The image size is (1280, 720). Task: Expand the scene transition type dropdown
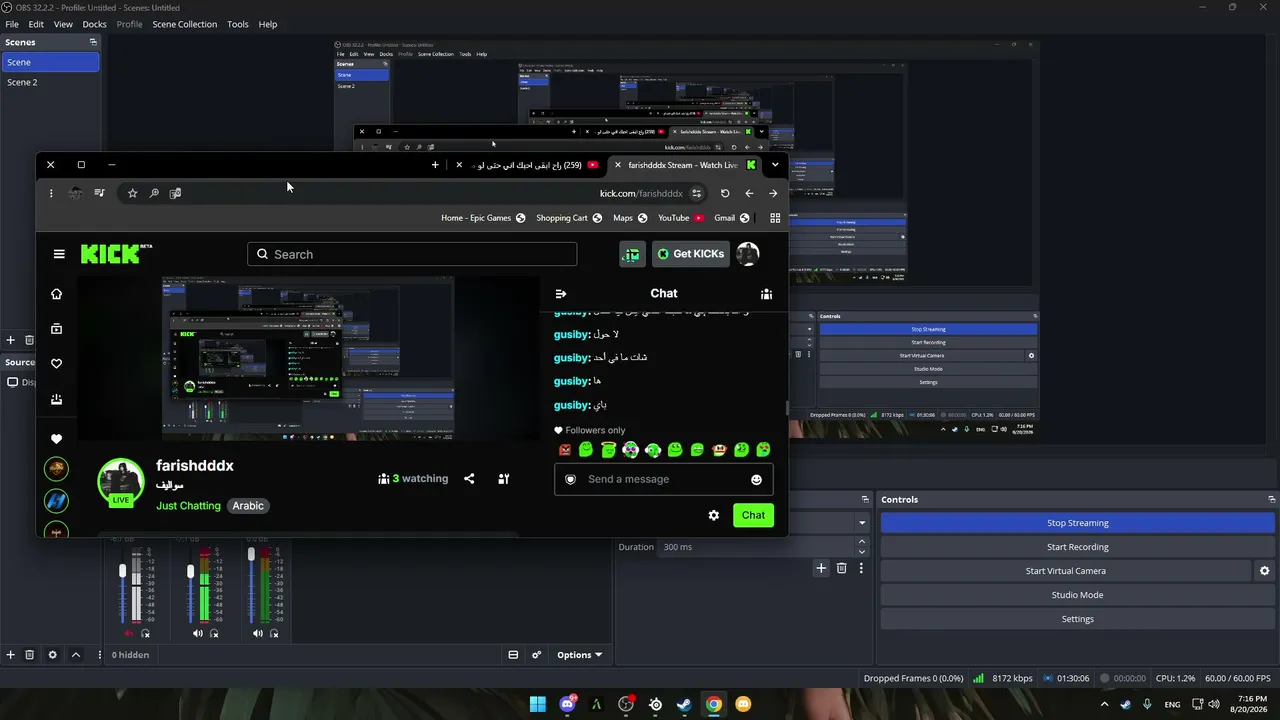(862, 522)
